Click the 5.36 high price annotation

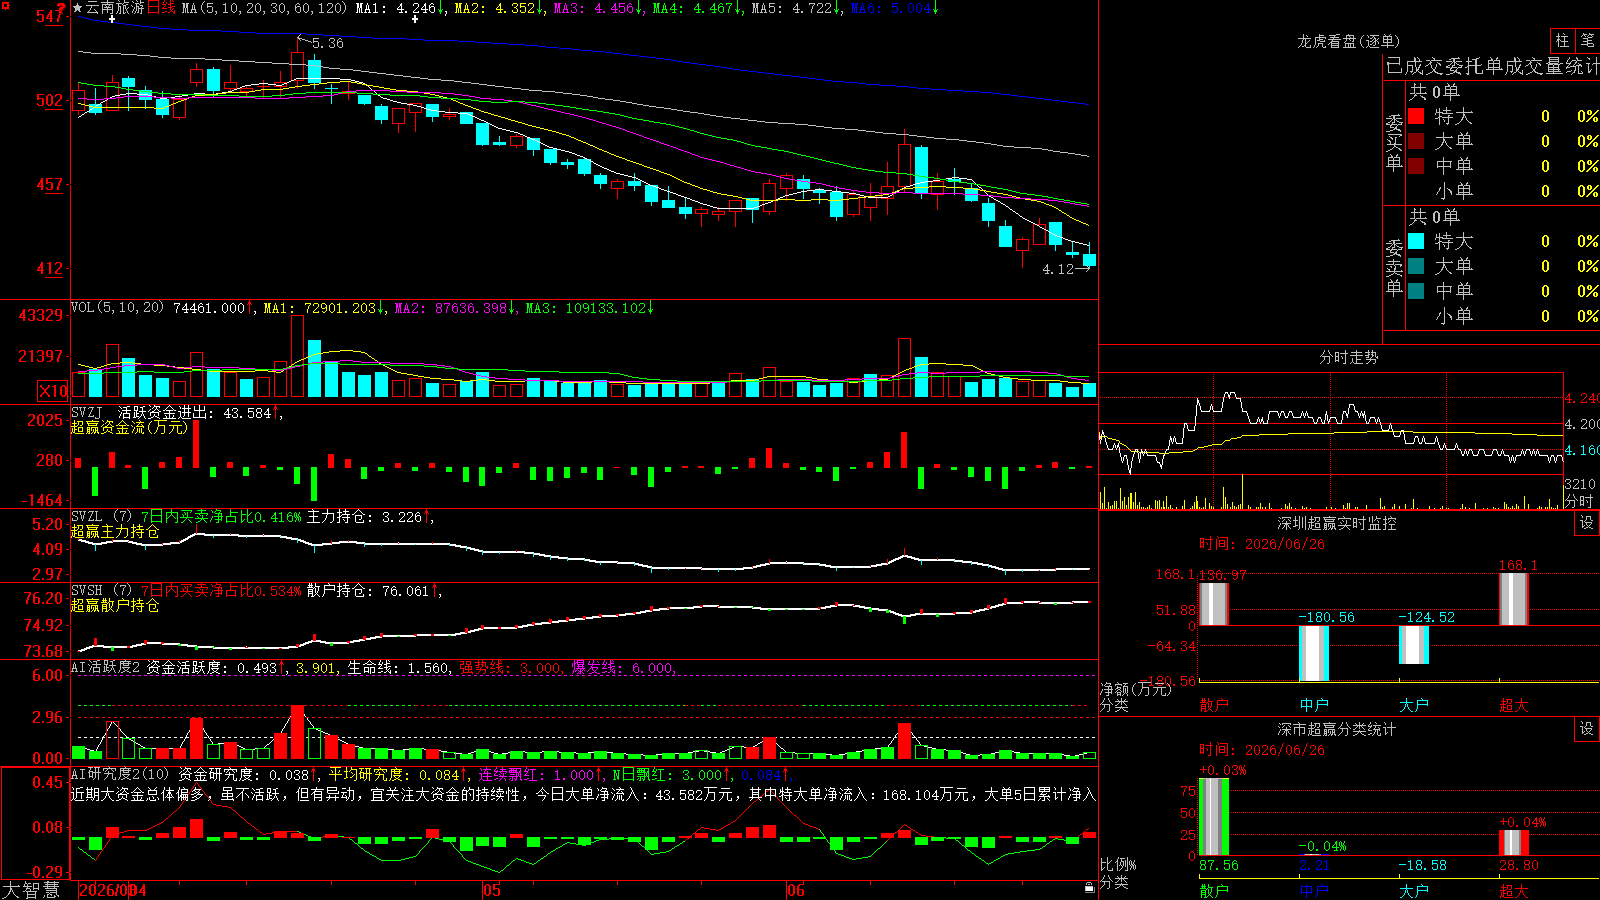tap(327, 43)
